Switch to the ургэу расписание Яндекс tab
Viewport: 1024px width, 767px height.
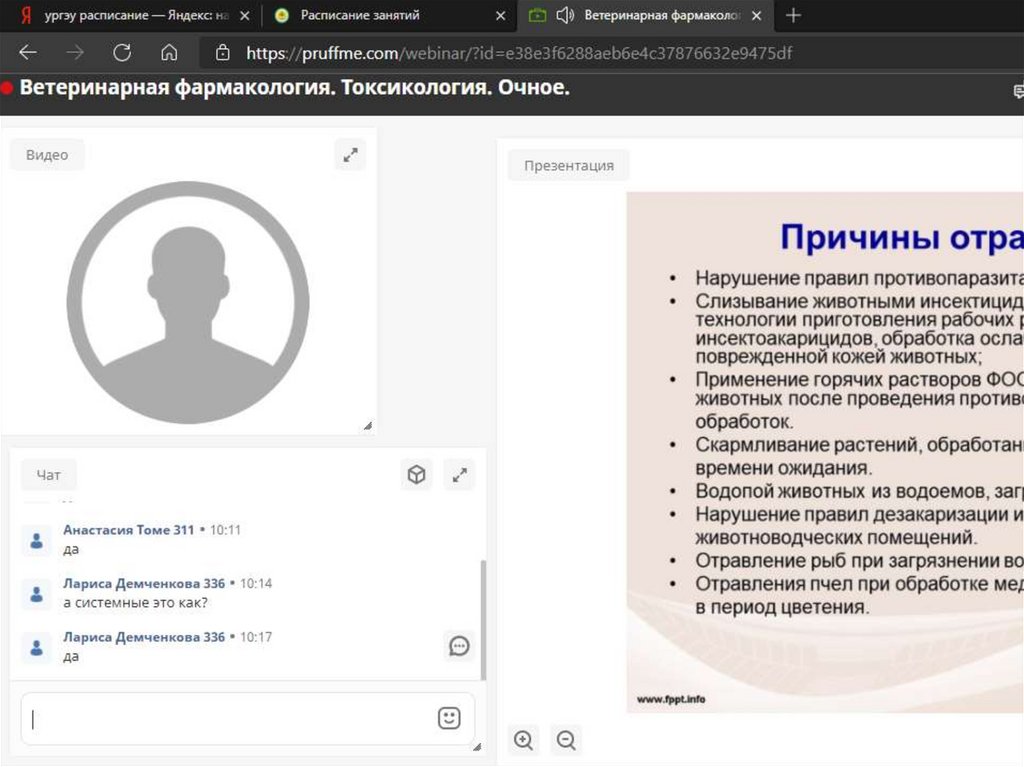[x=130, y=15]
